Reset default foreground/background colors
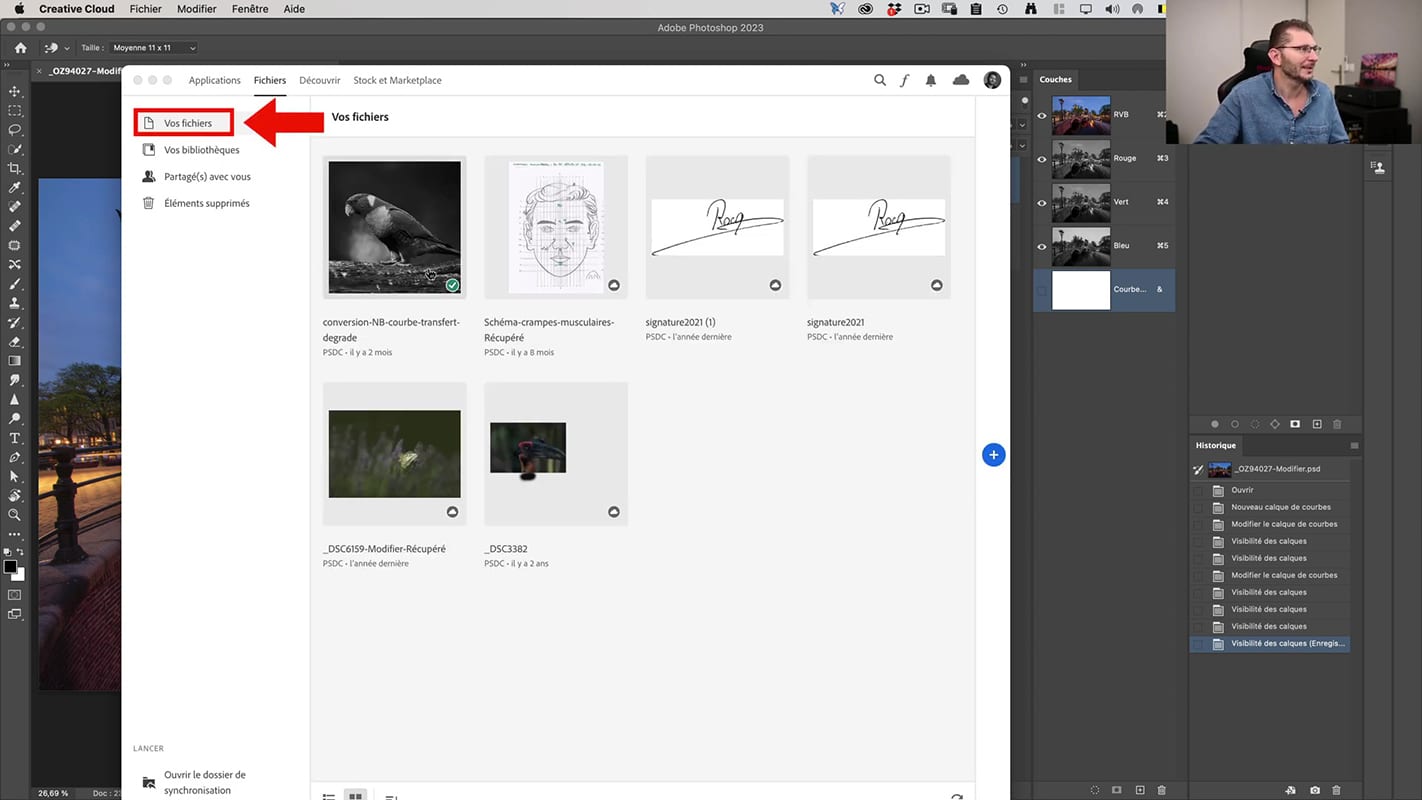The image size is (1422, 800). pos(7,552)
